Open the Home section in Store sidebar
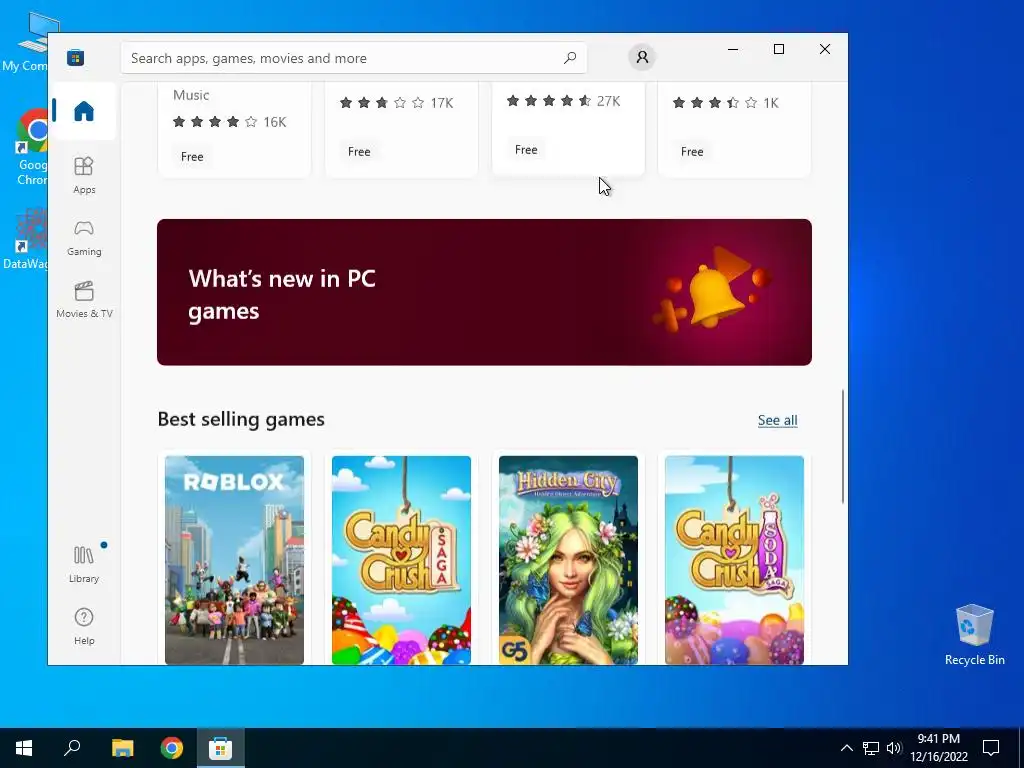 tap(84, 111)
